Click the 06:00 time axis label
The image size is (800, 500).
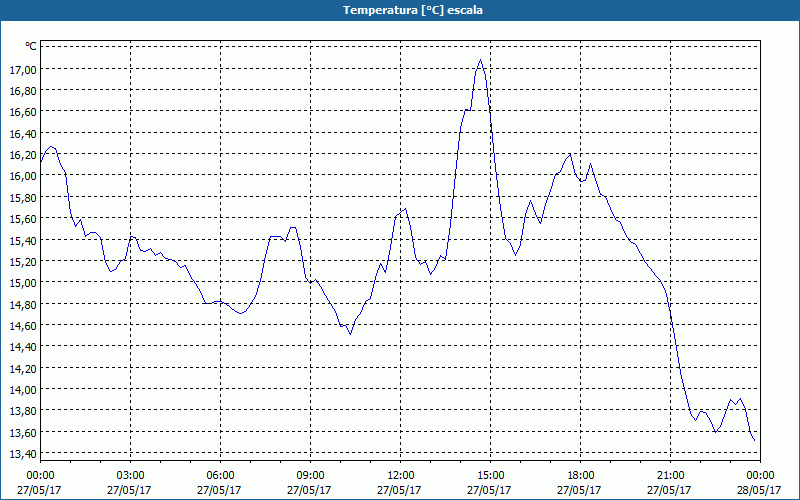pos(220,476)
